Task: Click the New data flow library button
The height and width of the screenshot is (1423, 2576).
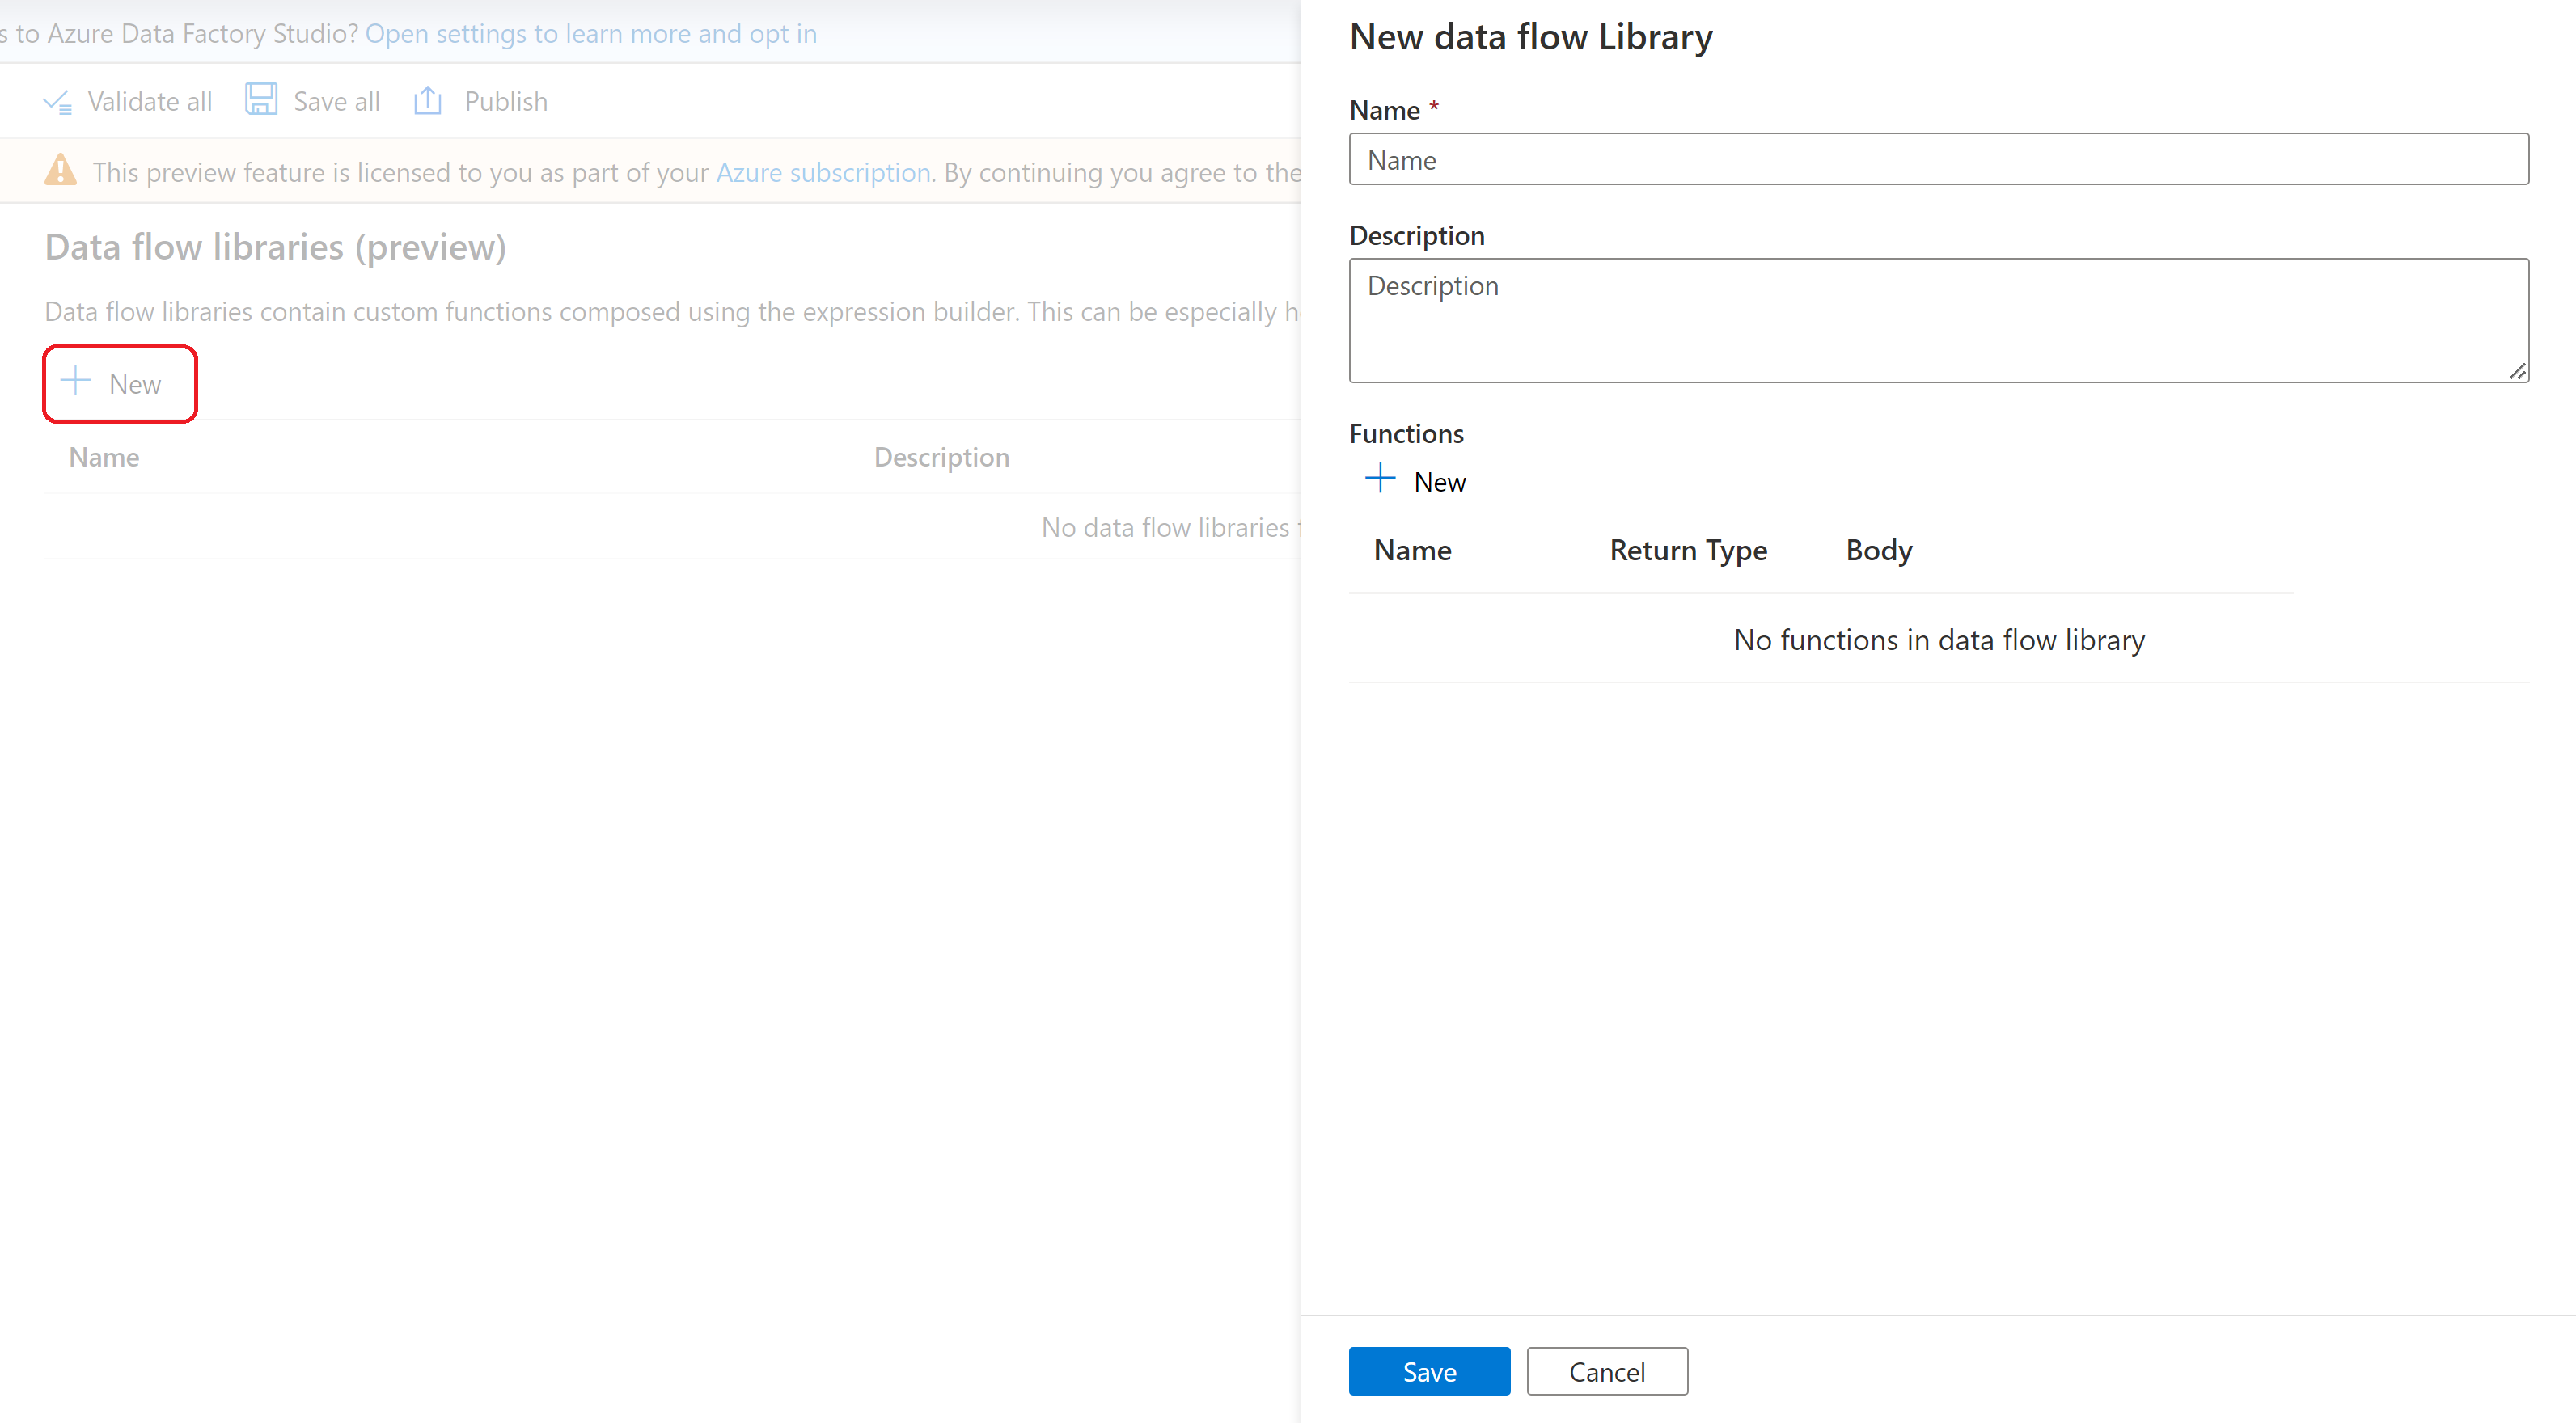Action: click(x=117, y=382)
